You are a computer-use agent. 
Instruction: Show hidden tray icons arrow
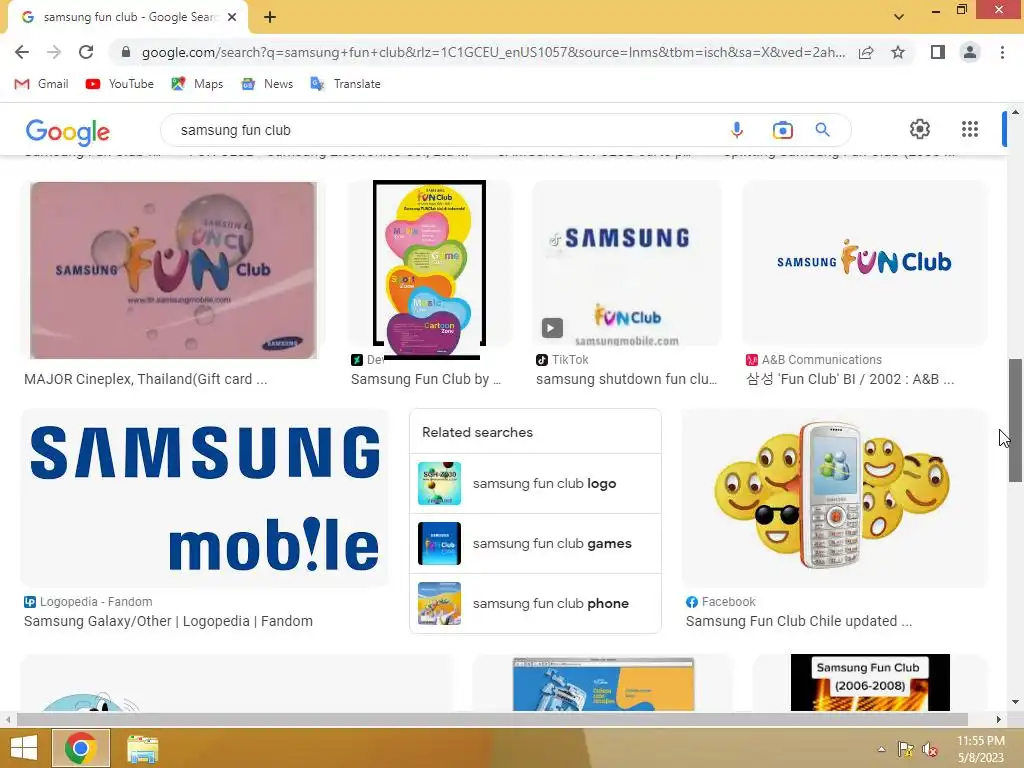point(881,749)
